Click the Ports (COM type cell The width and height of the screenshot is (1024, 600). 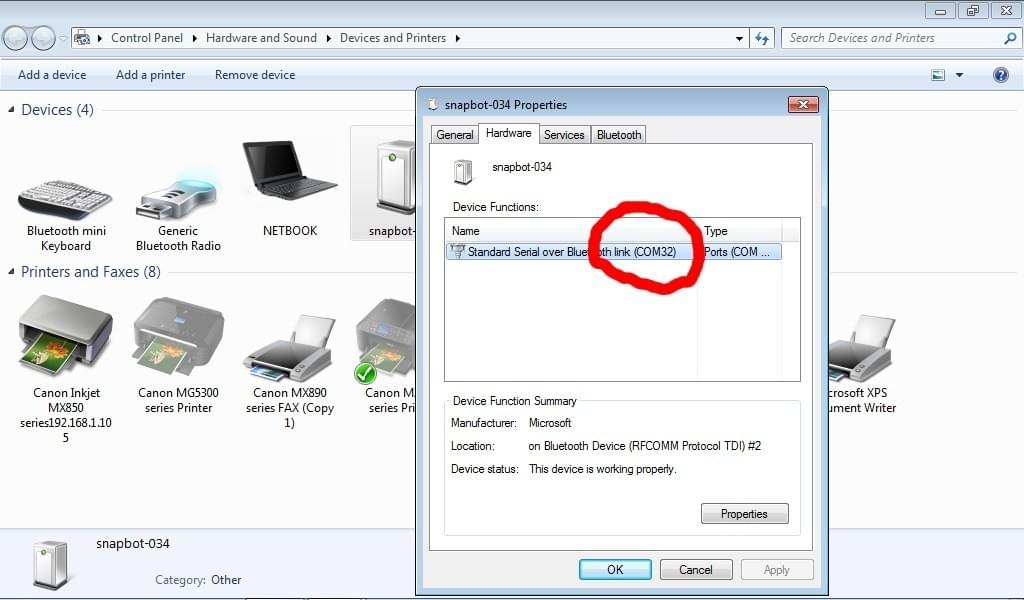click(737, 251)
